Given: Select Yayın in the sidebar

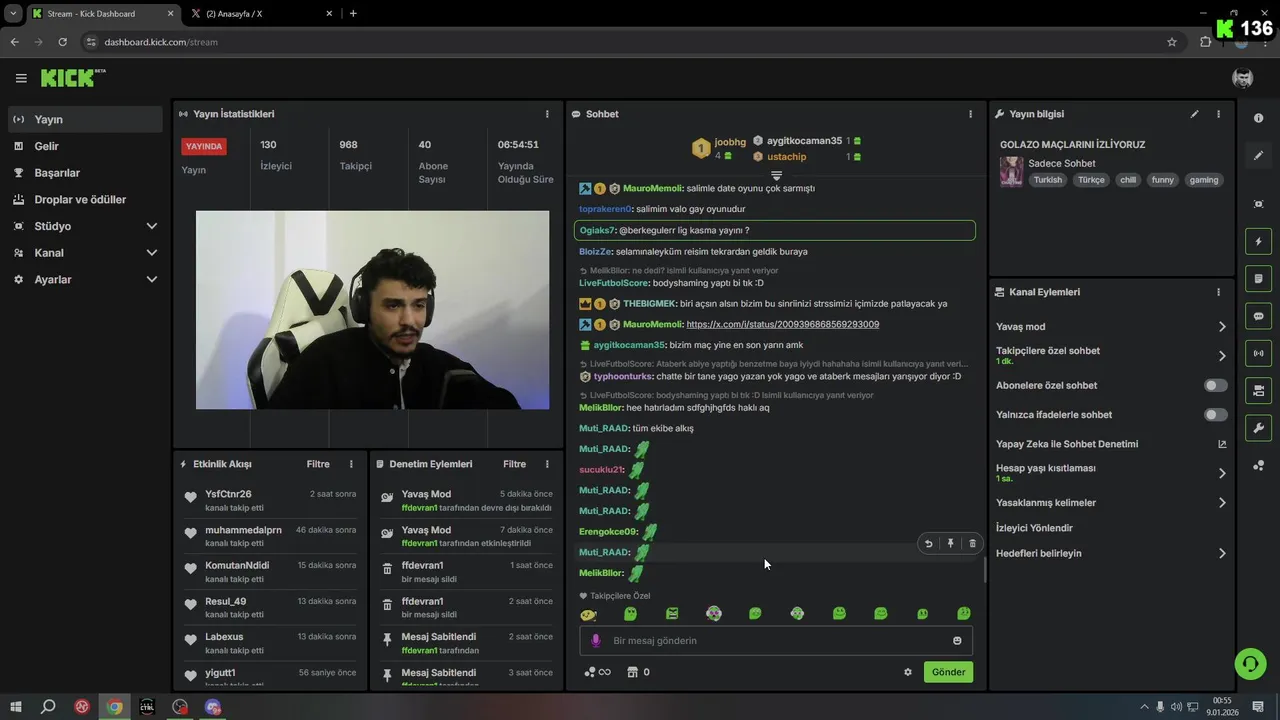Looking at the screenshot, I should [x=85, y=119].
